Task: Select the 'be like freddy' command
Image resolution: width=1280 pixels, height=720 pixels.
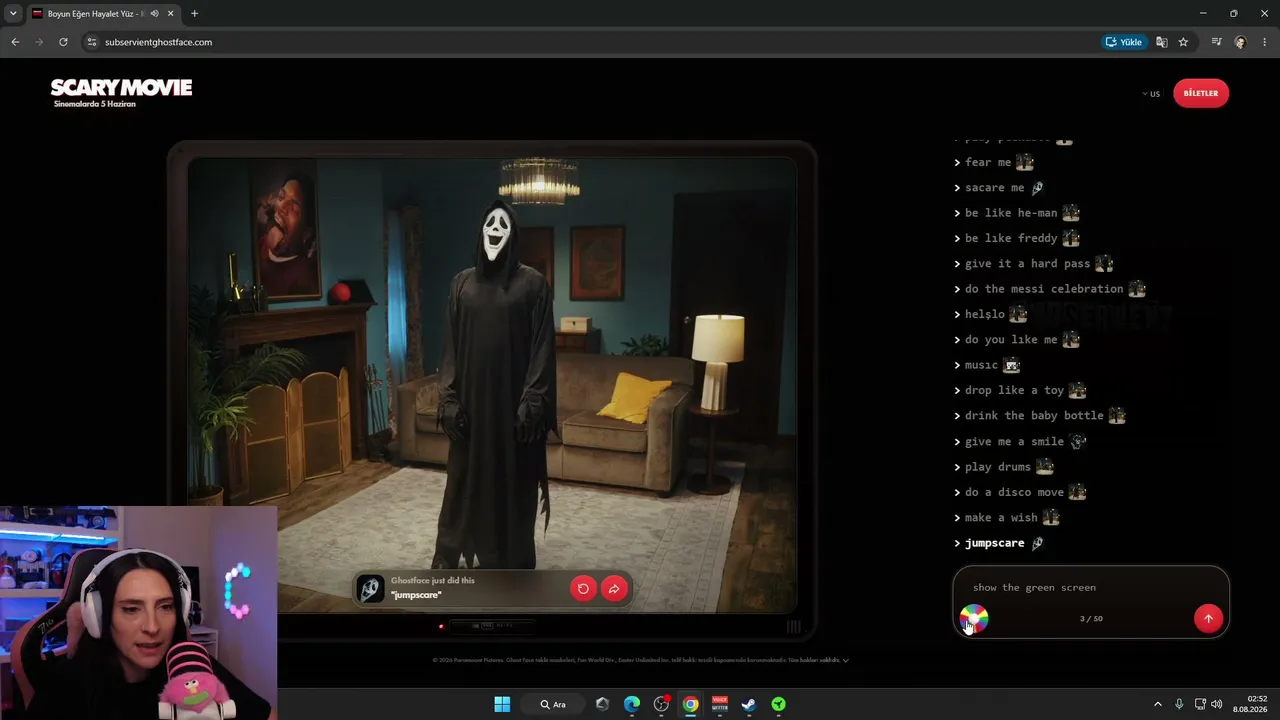Action: point(1011,238)
